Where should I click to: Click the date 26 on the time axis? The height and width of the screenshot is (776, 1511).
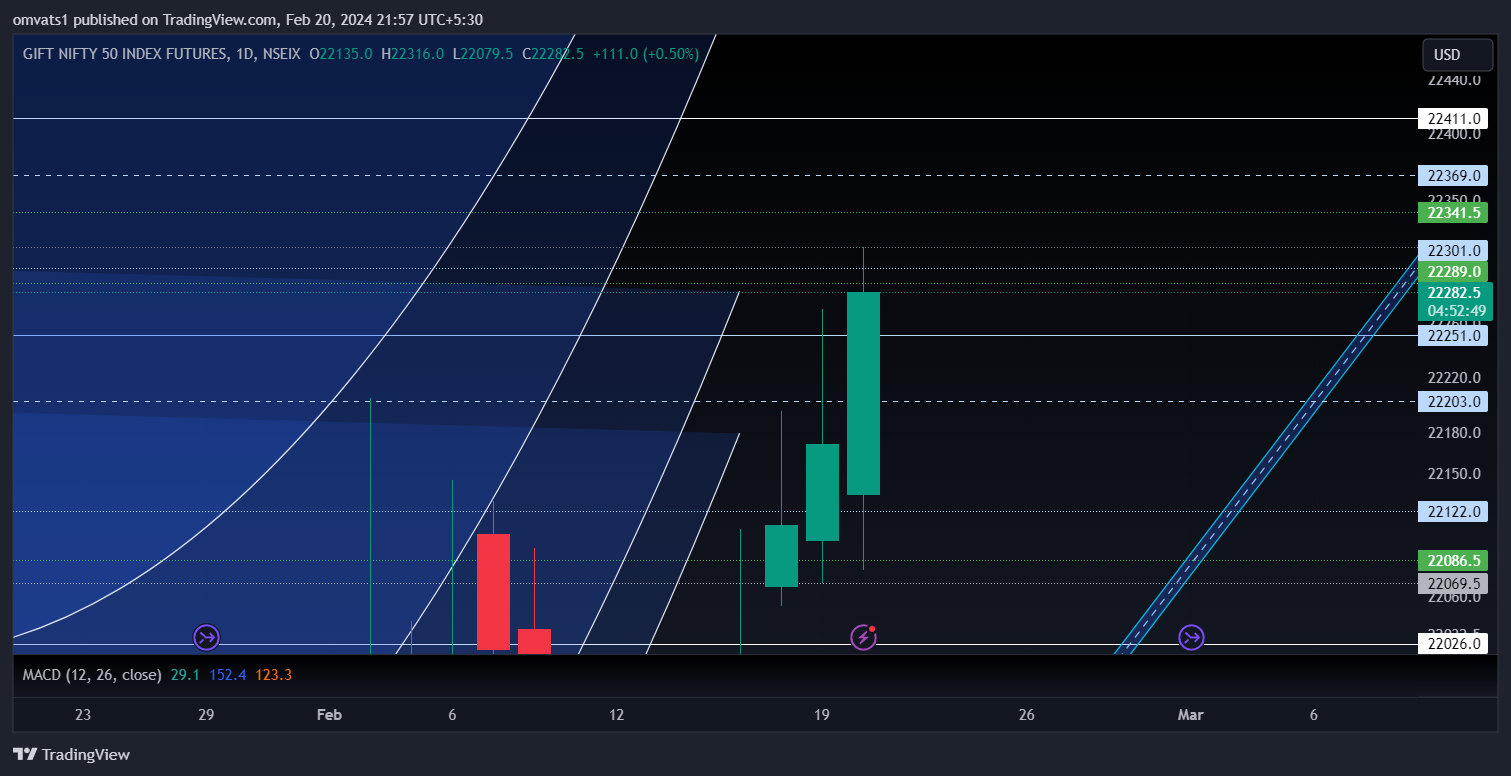[1026, 715]
